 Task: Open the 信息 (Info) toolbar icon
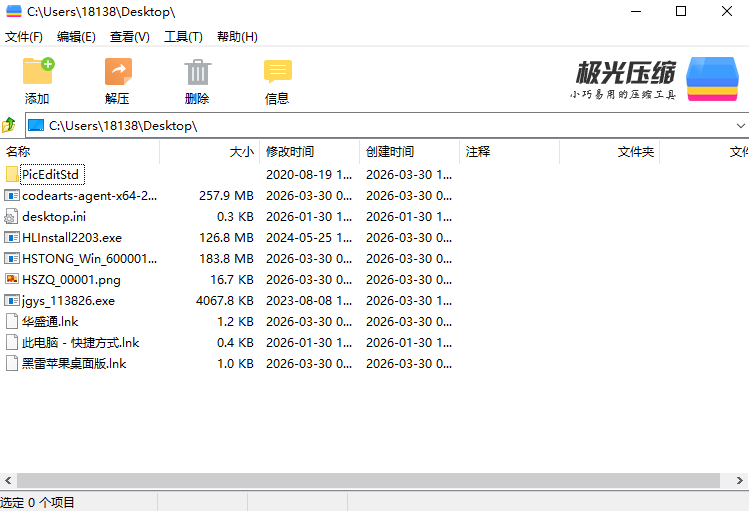(278, 72)
